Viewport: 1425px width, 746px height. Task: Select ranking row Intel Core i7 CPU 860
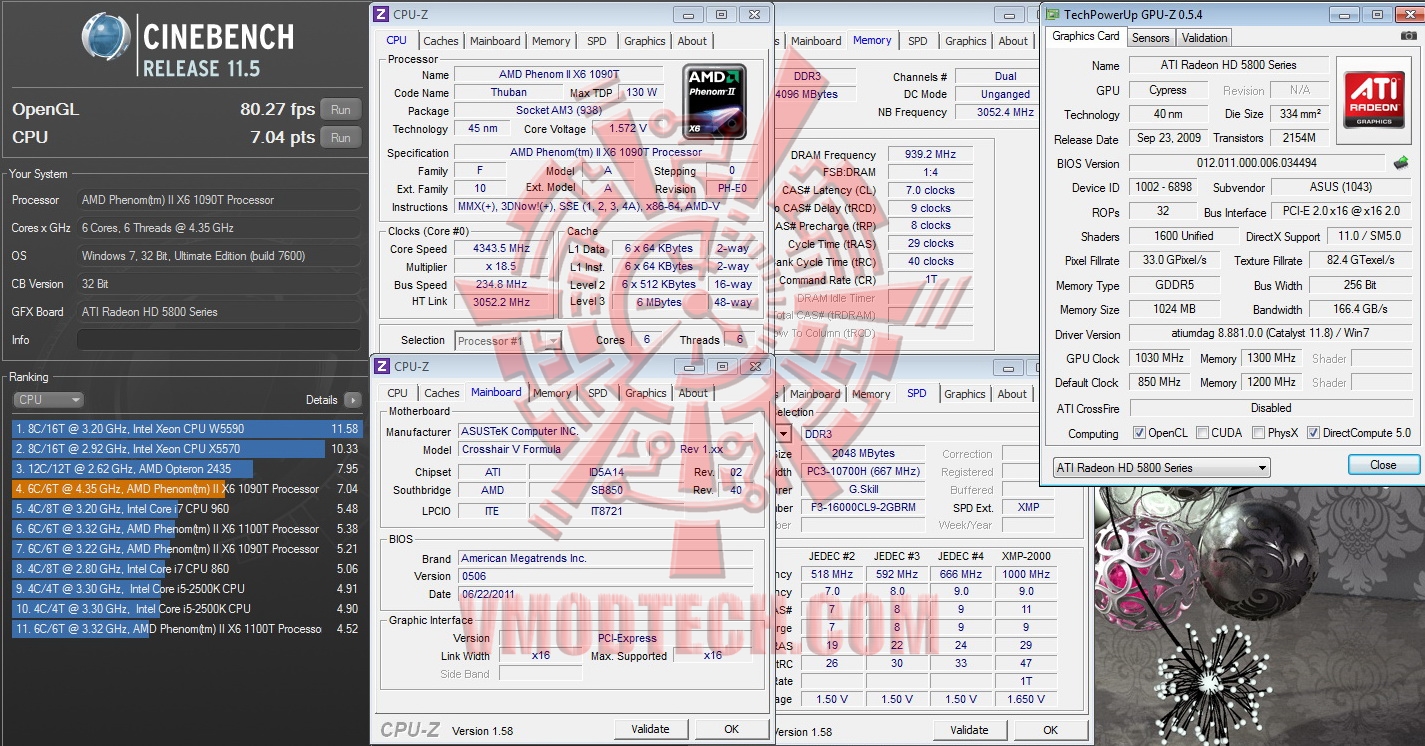[187, 569]
